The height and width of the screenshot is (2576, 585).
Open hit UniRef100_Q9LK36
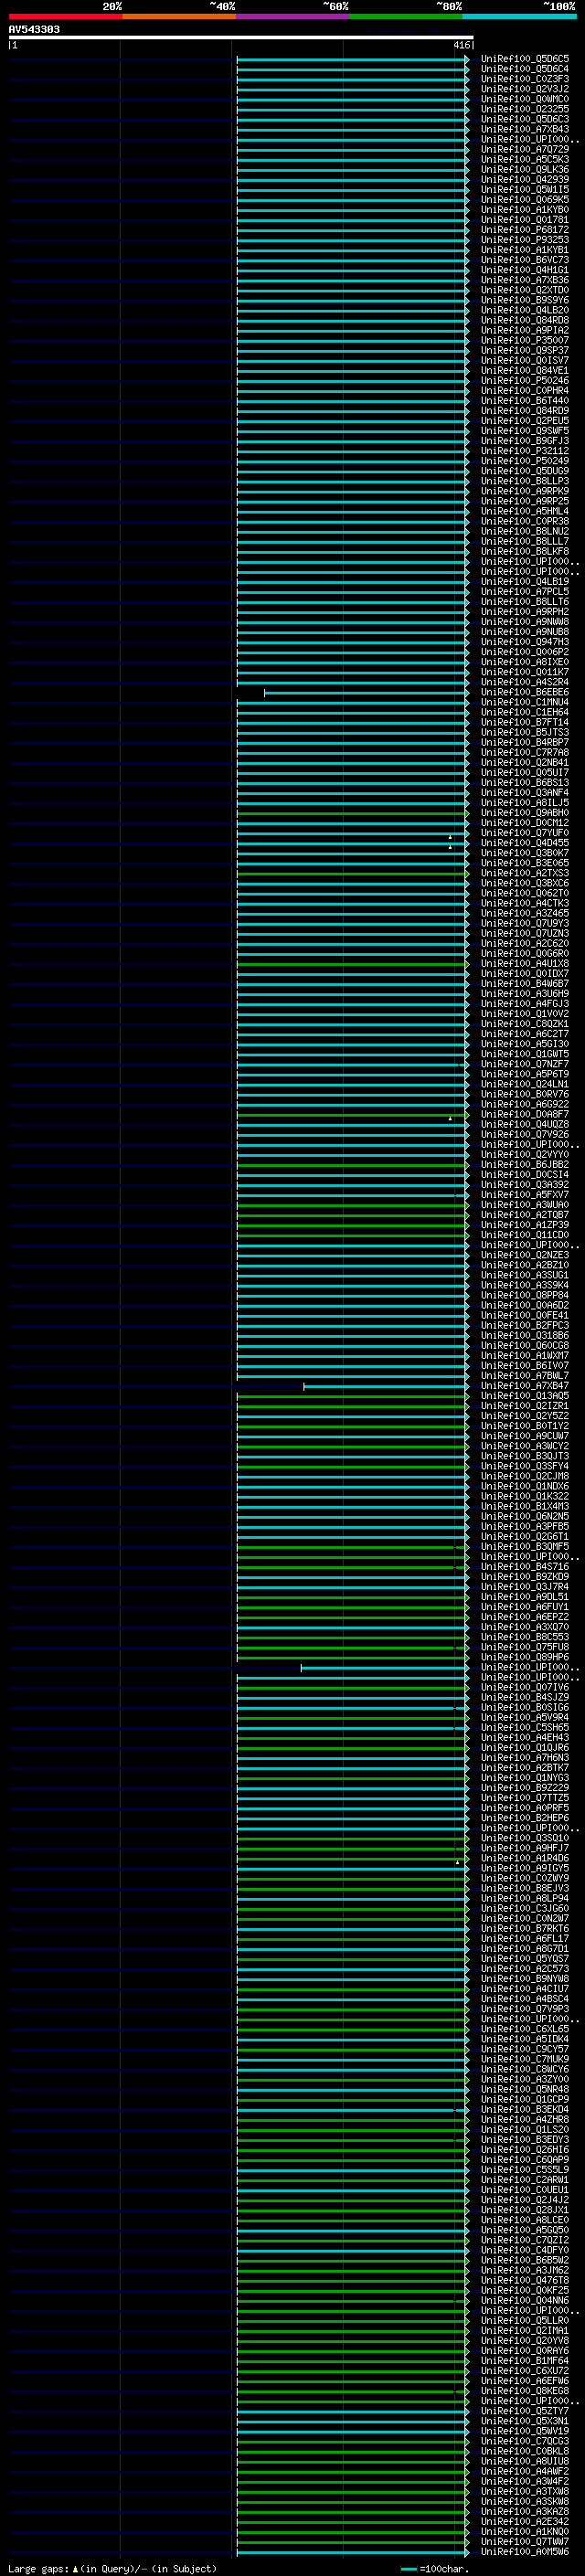click(525, 170)
